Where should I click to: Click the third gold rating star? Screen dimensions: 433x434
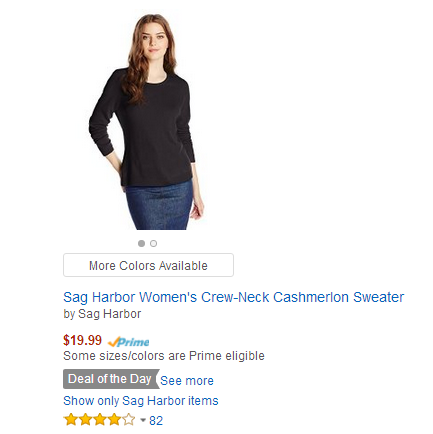tap(100, 420)
